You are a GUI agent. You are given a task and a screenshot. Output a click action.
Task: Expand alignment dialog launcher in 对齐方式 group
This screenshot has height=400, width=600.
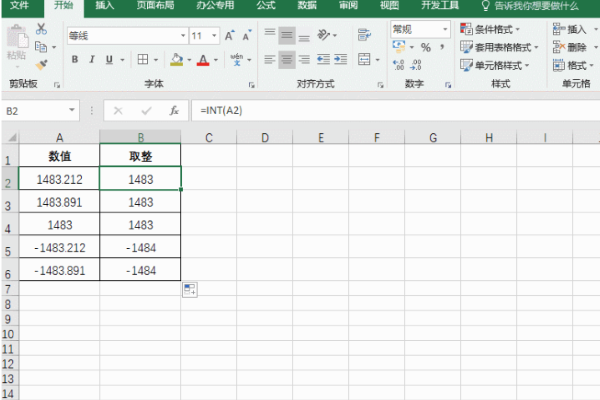point(380,85)
